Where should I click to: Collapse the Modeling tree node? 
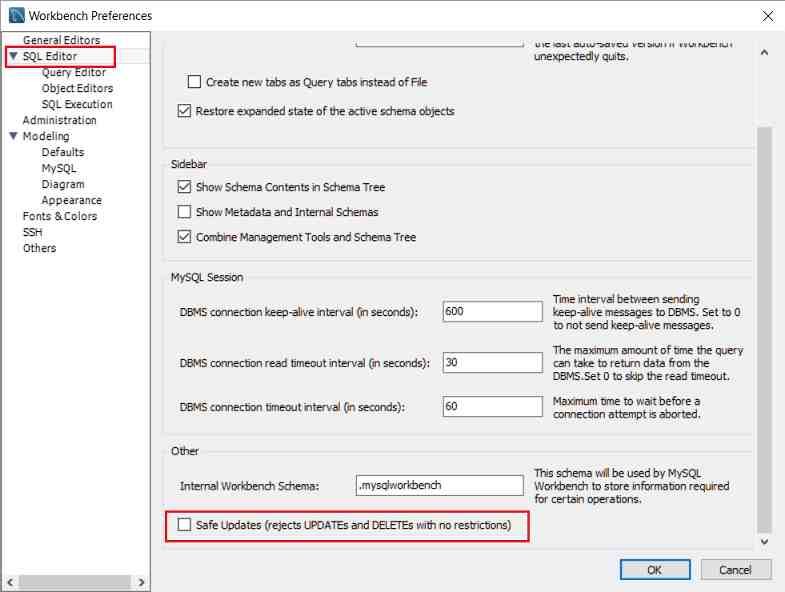point(13,137)
